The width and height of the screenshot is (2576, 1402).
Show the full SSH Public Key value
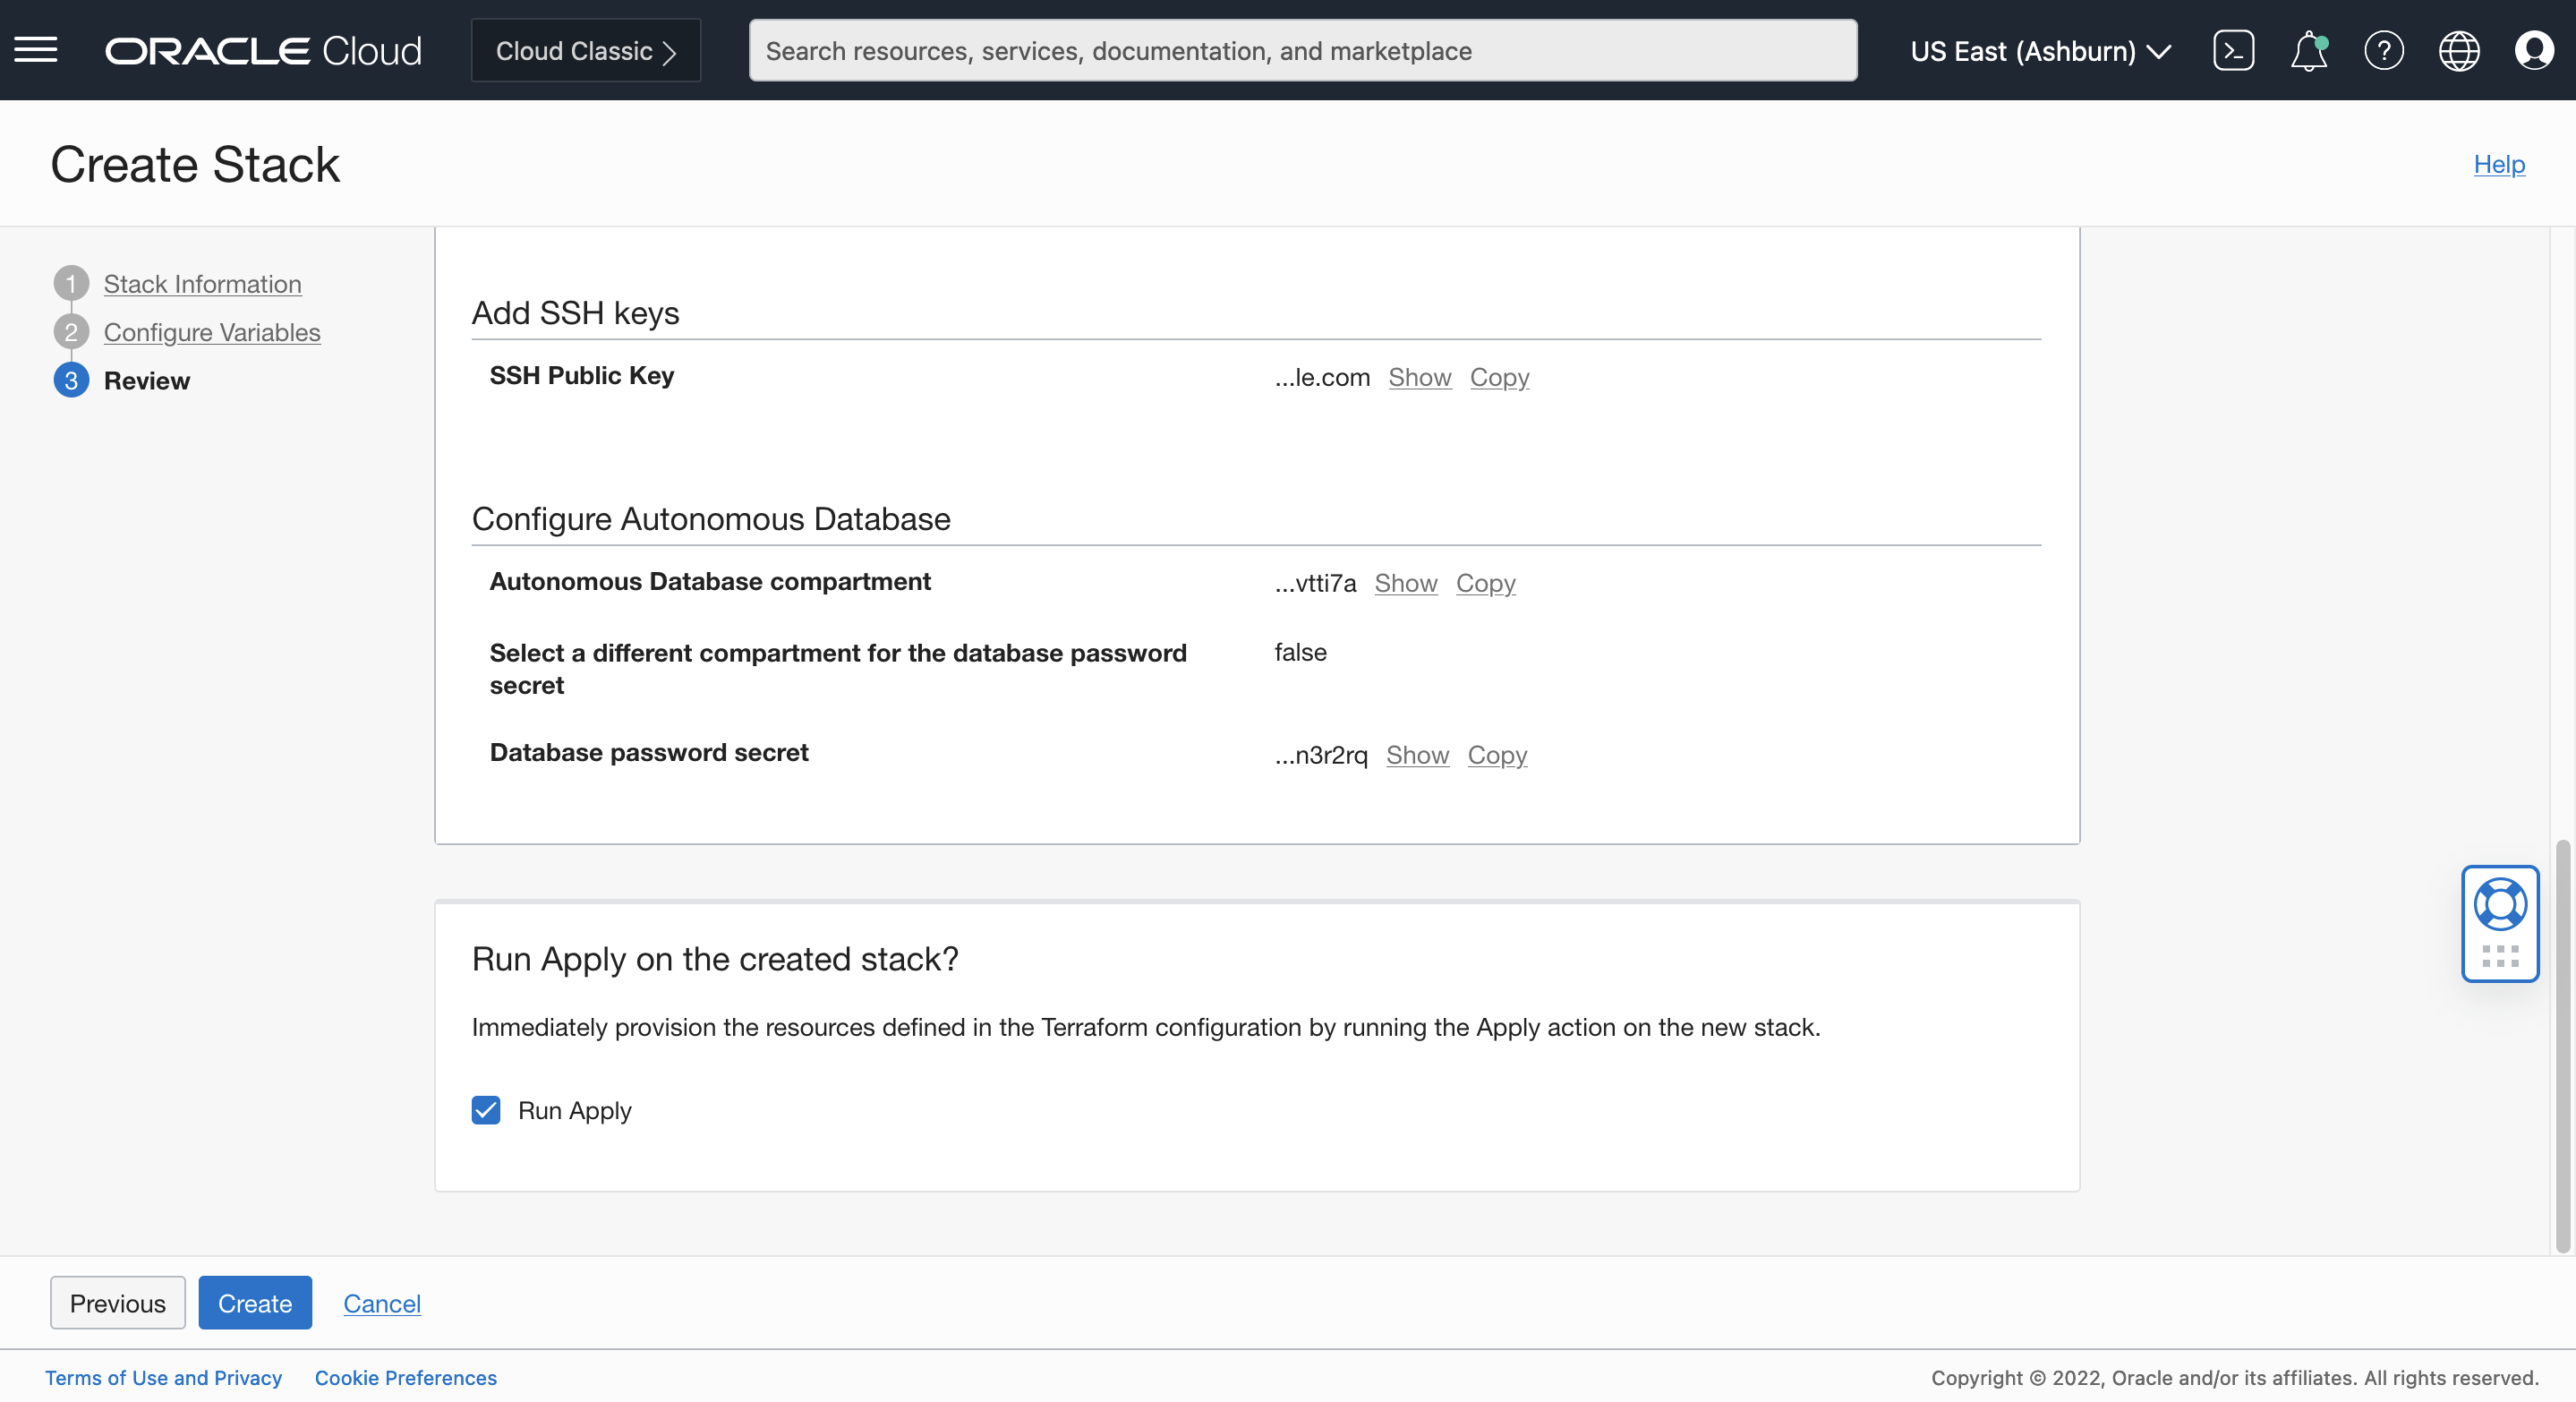[x=1419, y=377]
